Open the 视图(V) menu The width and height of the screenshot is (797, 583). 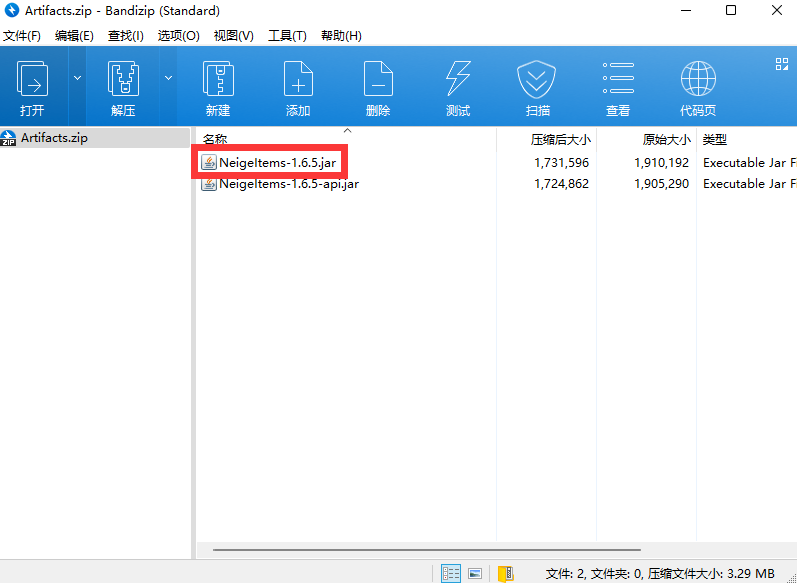pyautogui.click(x=233, y=36)
